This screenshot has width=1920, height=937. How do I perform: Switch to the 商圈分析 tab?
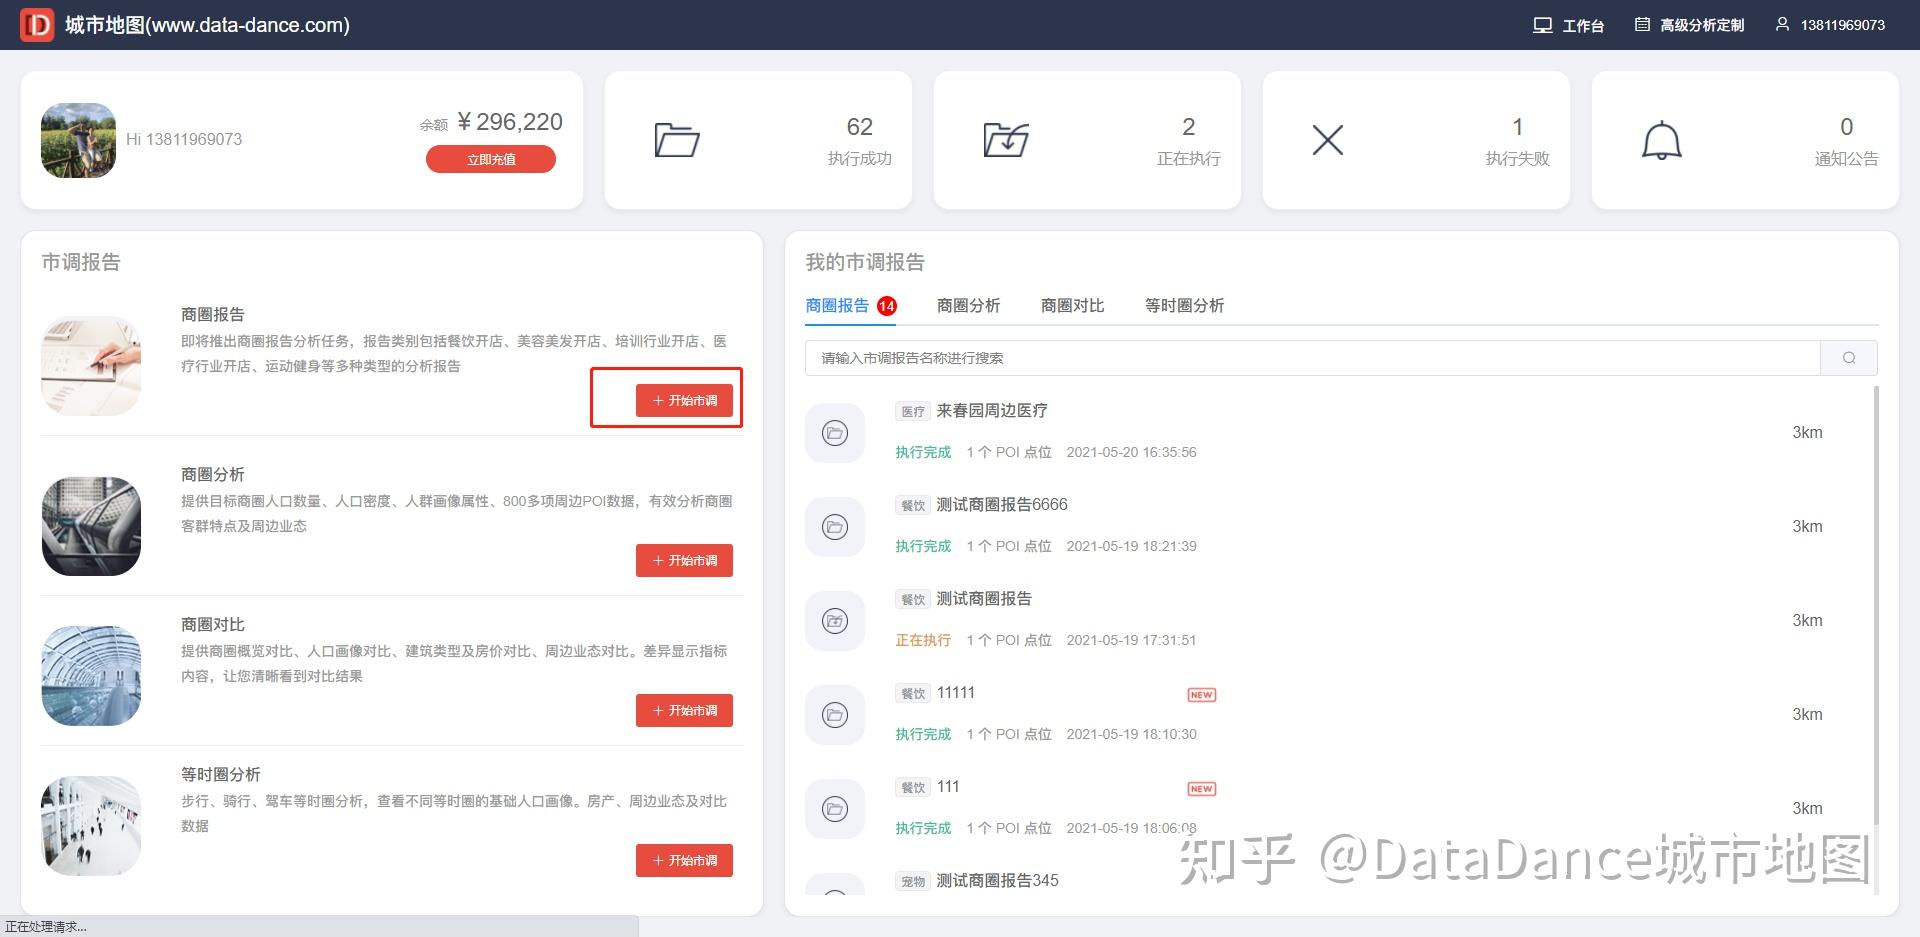pyautogui.click(x=968, y=306)
